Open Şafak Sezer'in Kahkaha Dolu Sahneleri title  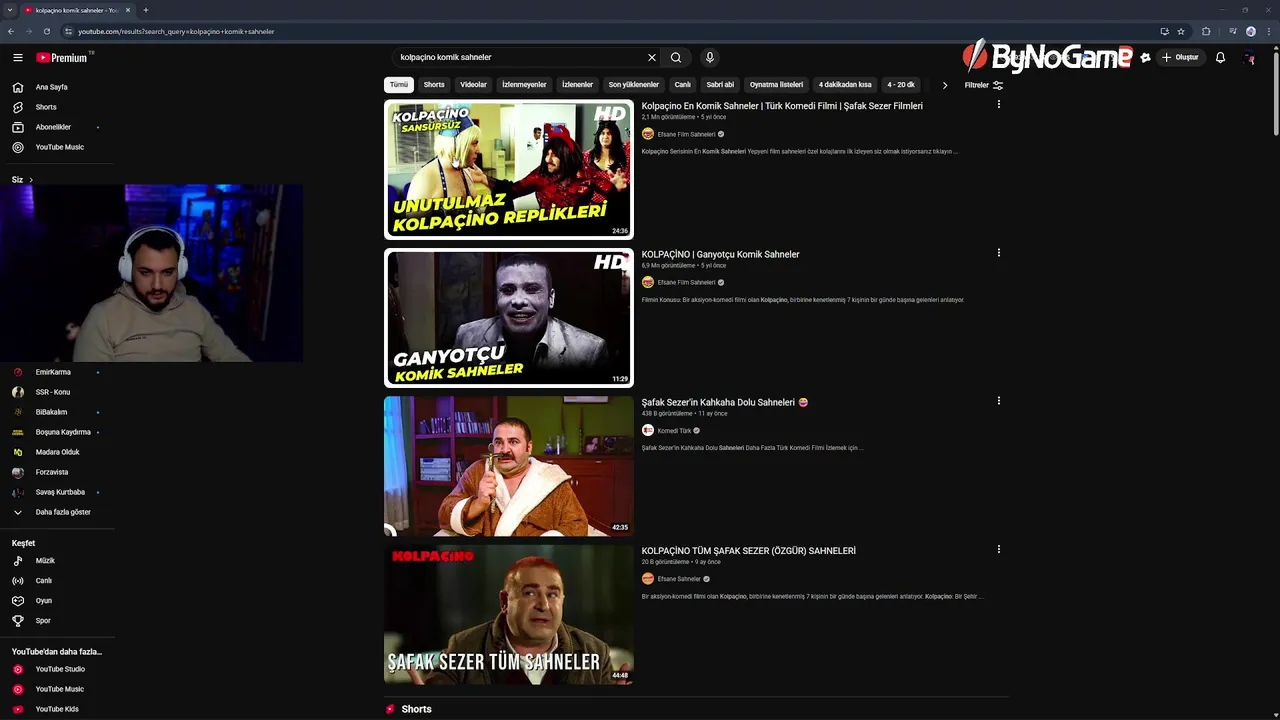(725, 402)
